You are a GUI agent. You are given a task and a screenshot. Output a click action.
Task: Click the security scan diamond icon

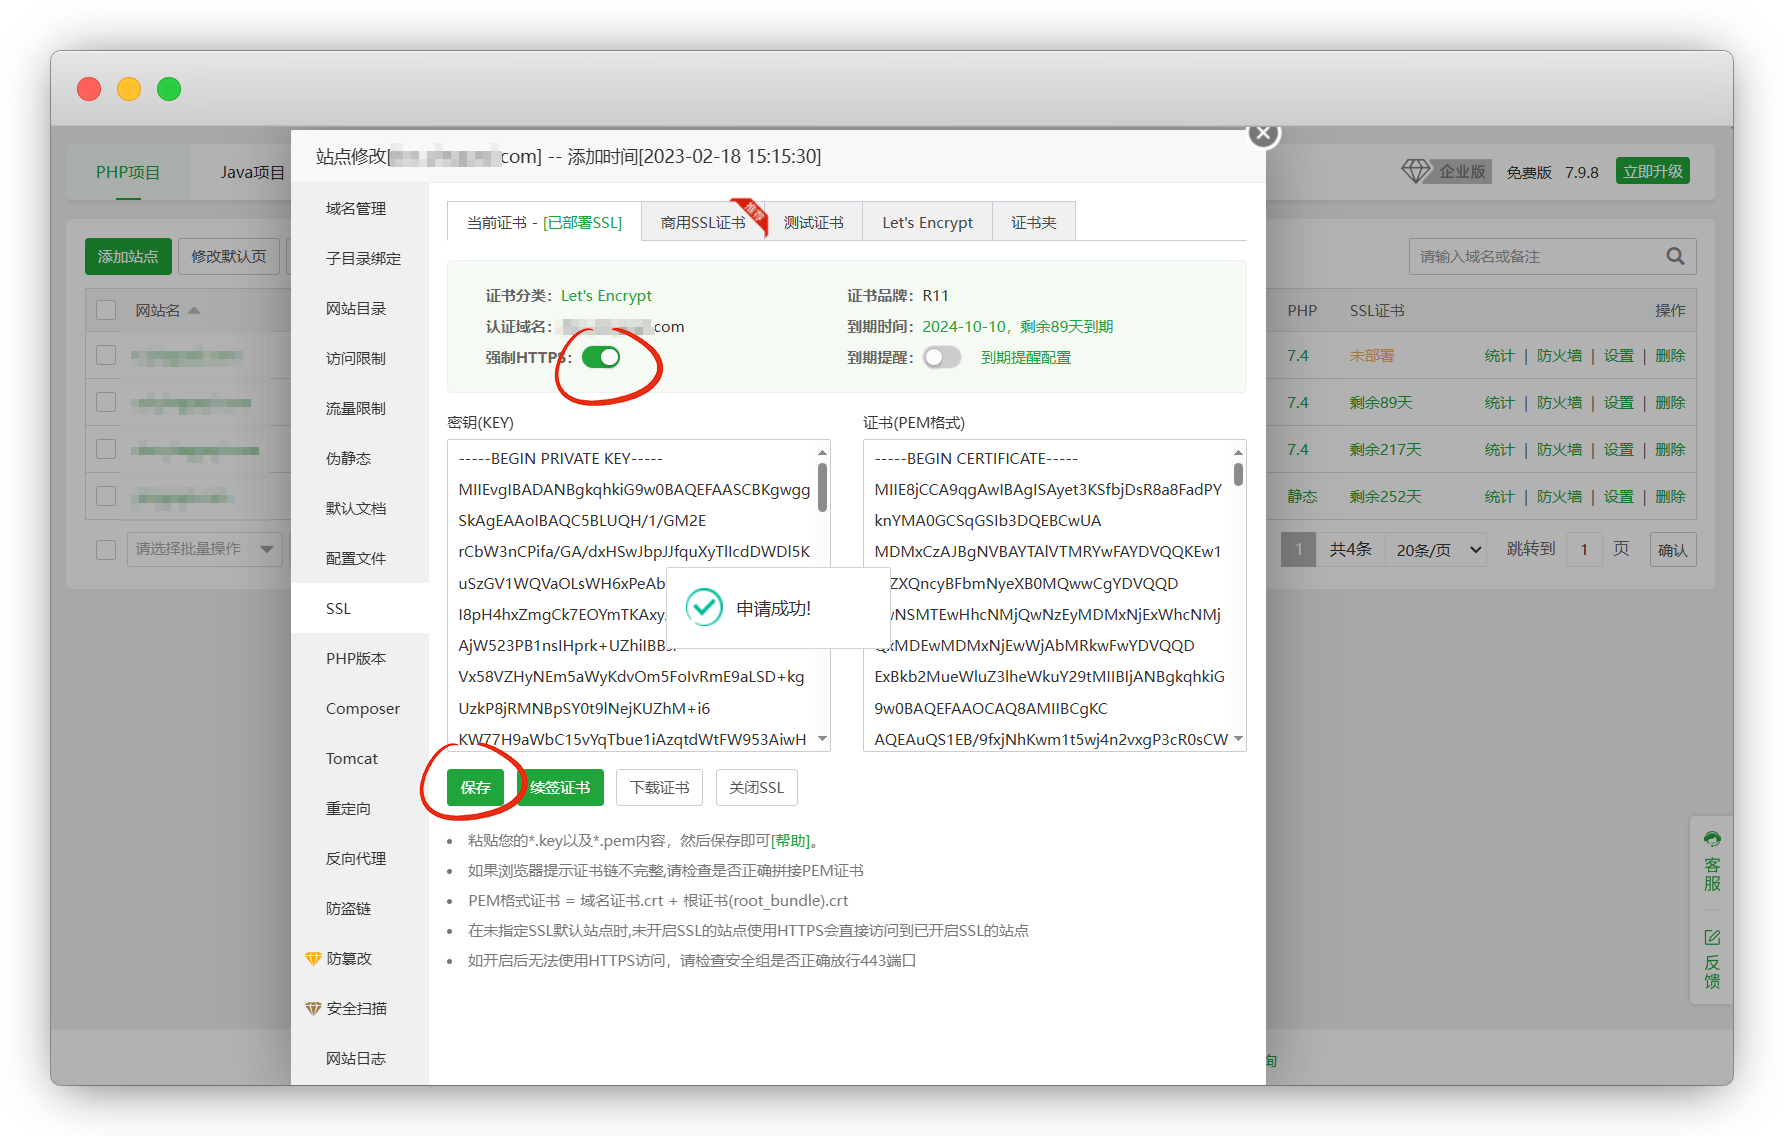point(313,1008)
